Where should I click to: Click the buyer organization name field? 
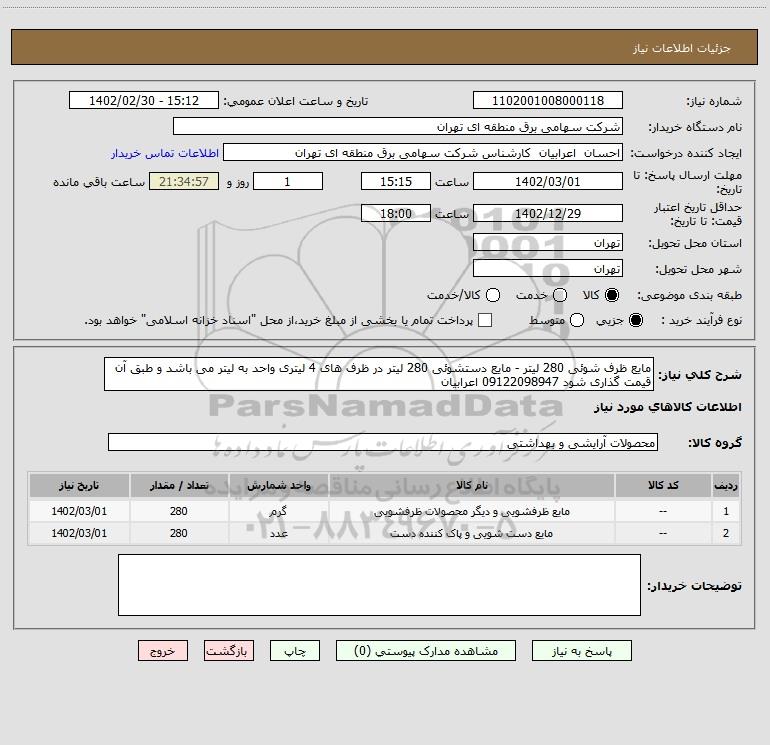398,126
